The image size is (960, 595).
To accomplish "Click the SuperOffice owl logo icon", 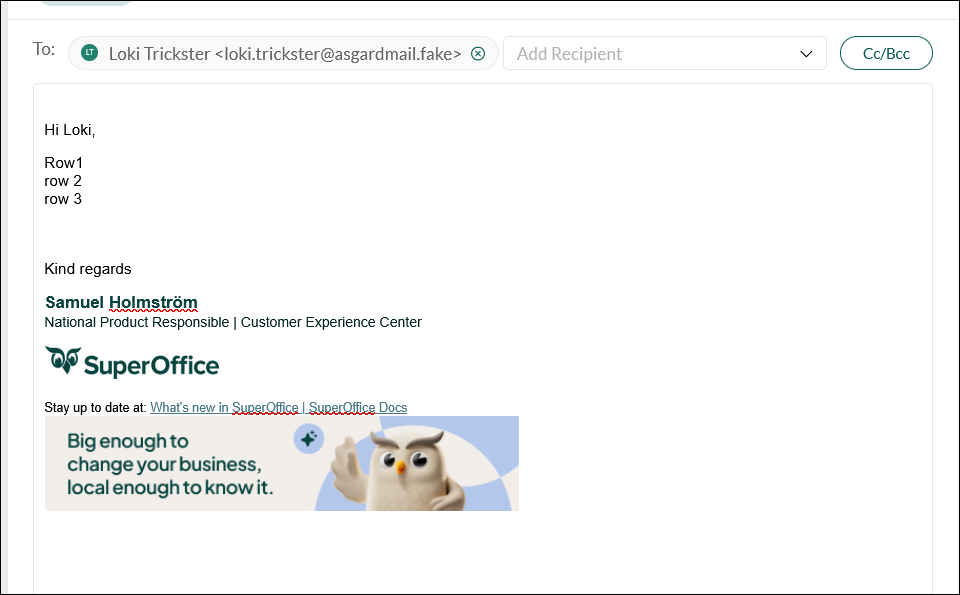I will pos(61,362).
